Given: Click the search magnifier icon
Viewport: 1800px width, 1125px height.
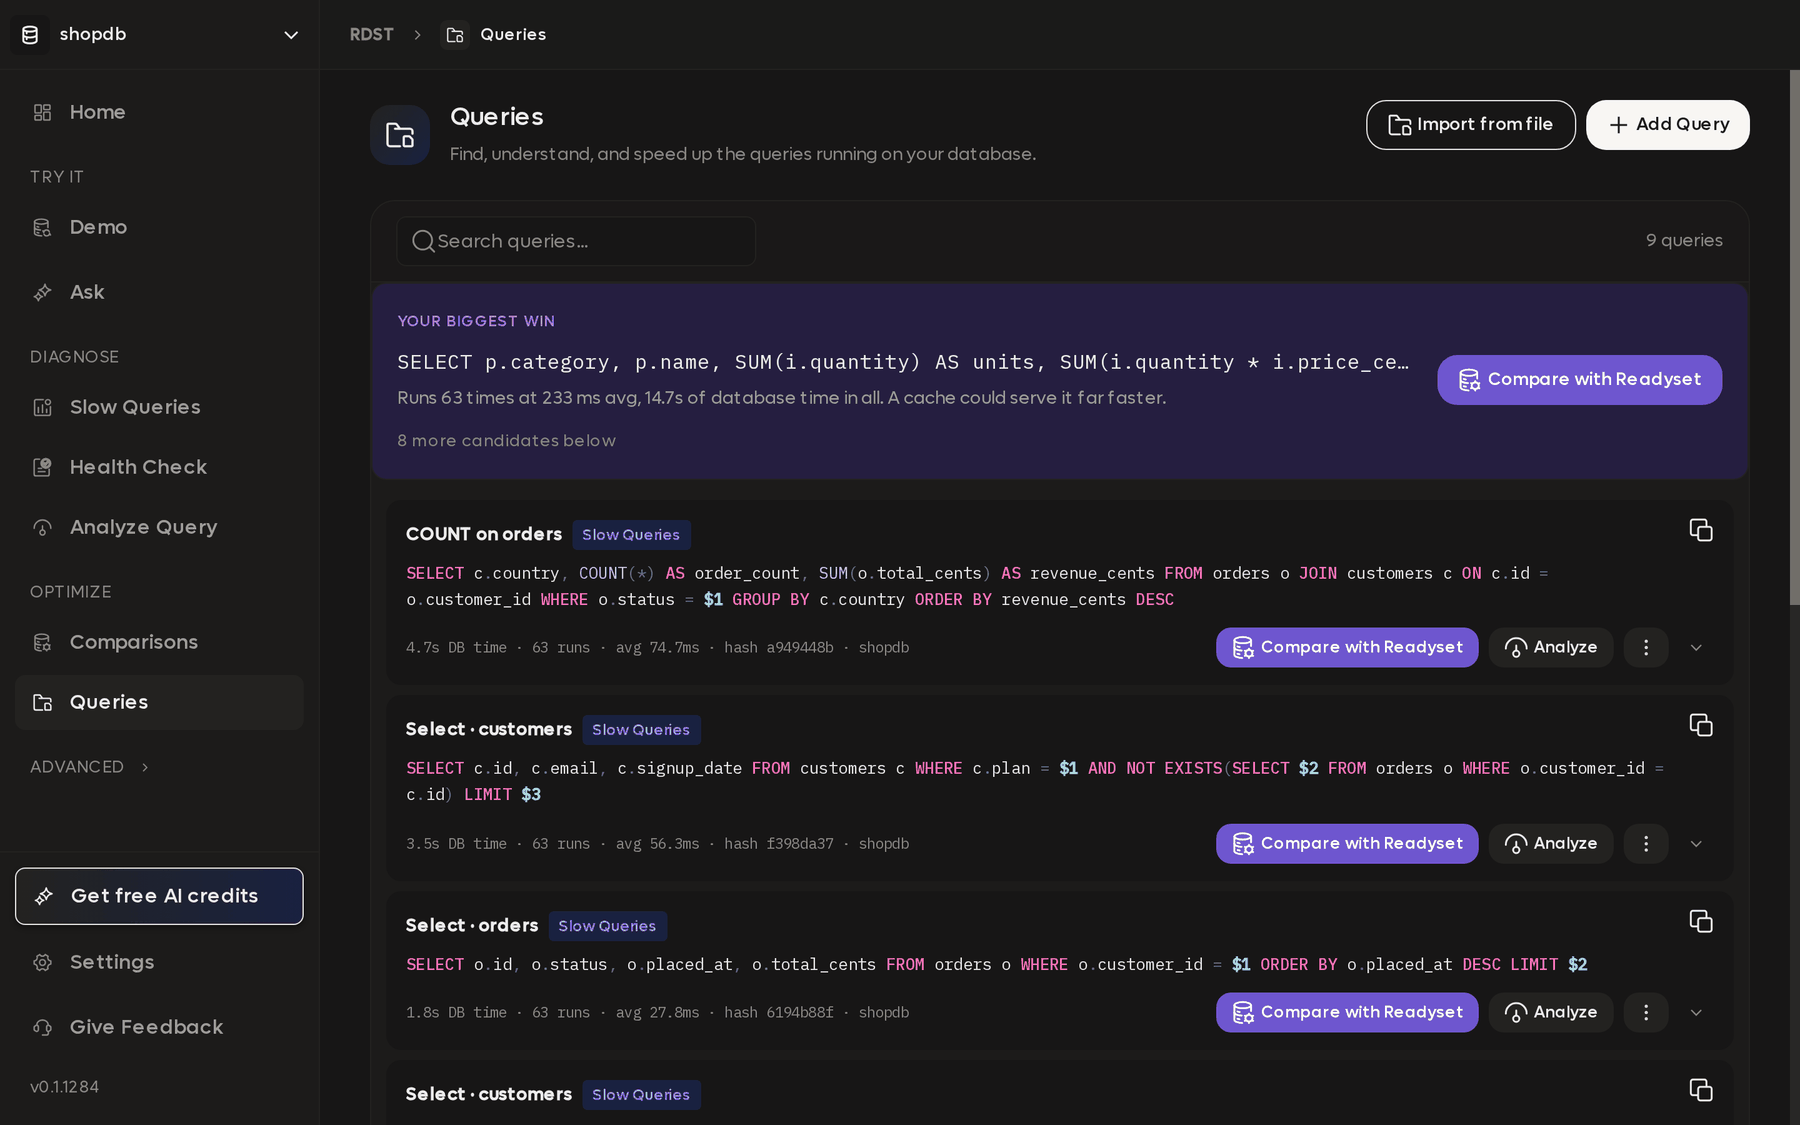Looking at the screenshot, I should (x=423, y=241).
